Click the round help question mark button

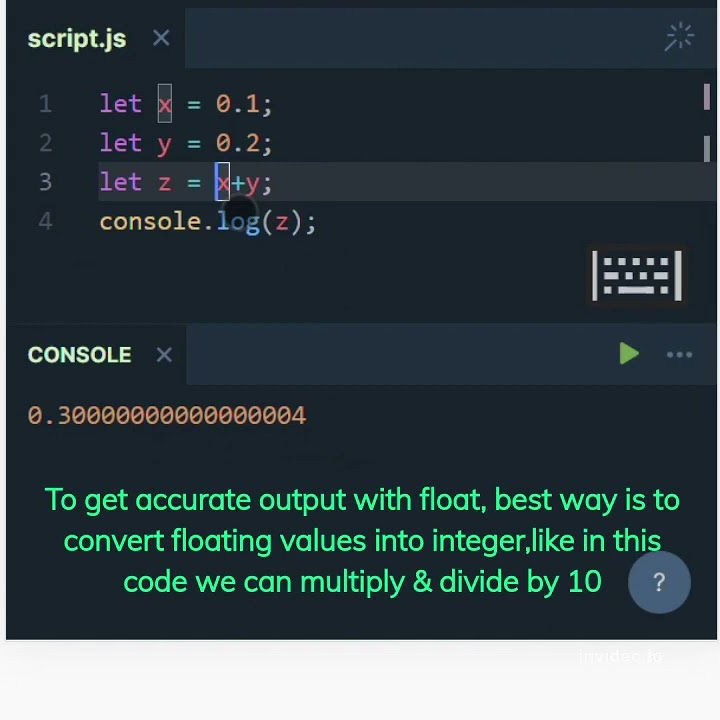point(659,582)
